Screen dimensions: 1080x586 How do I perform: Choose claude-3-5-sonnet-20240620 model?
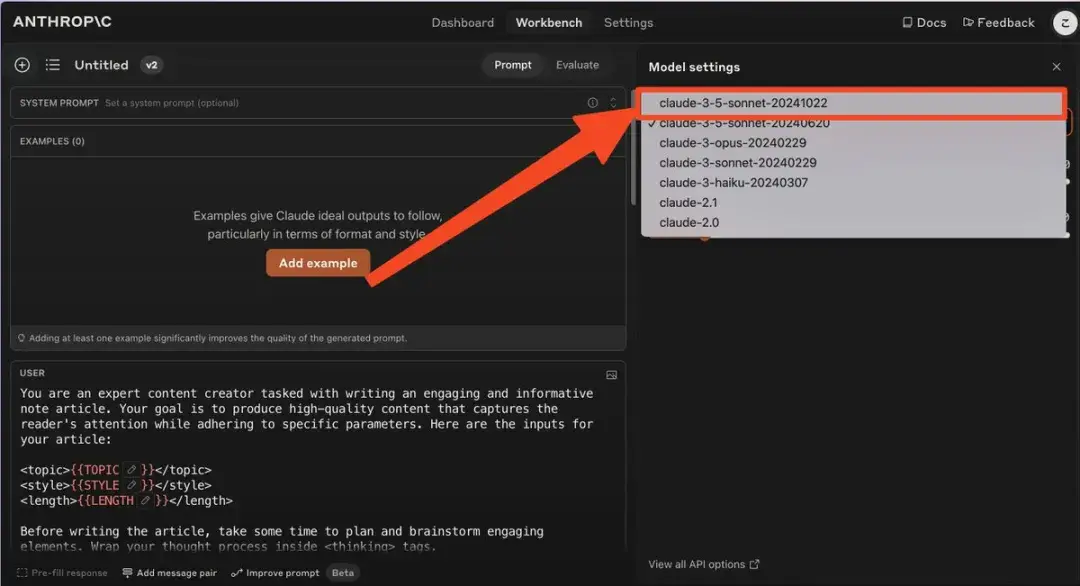pyautogui.click(x=853, y=124)
